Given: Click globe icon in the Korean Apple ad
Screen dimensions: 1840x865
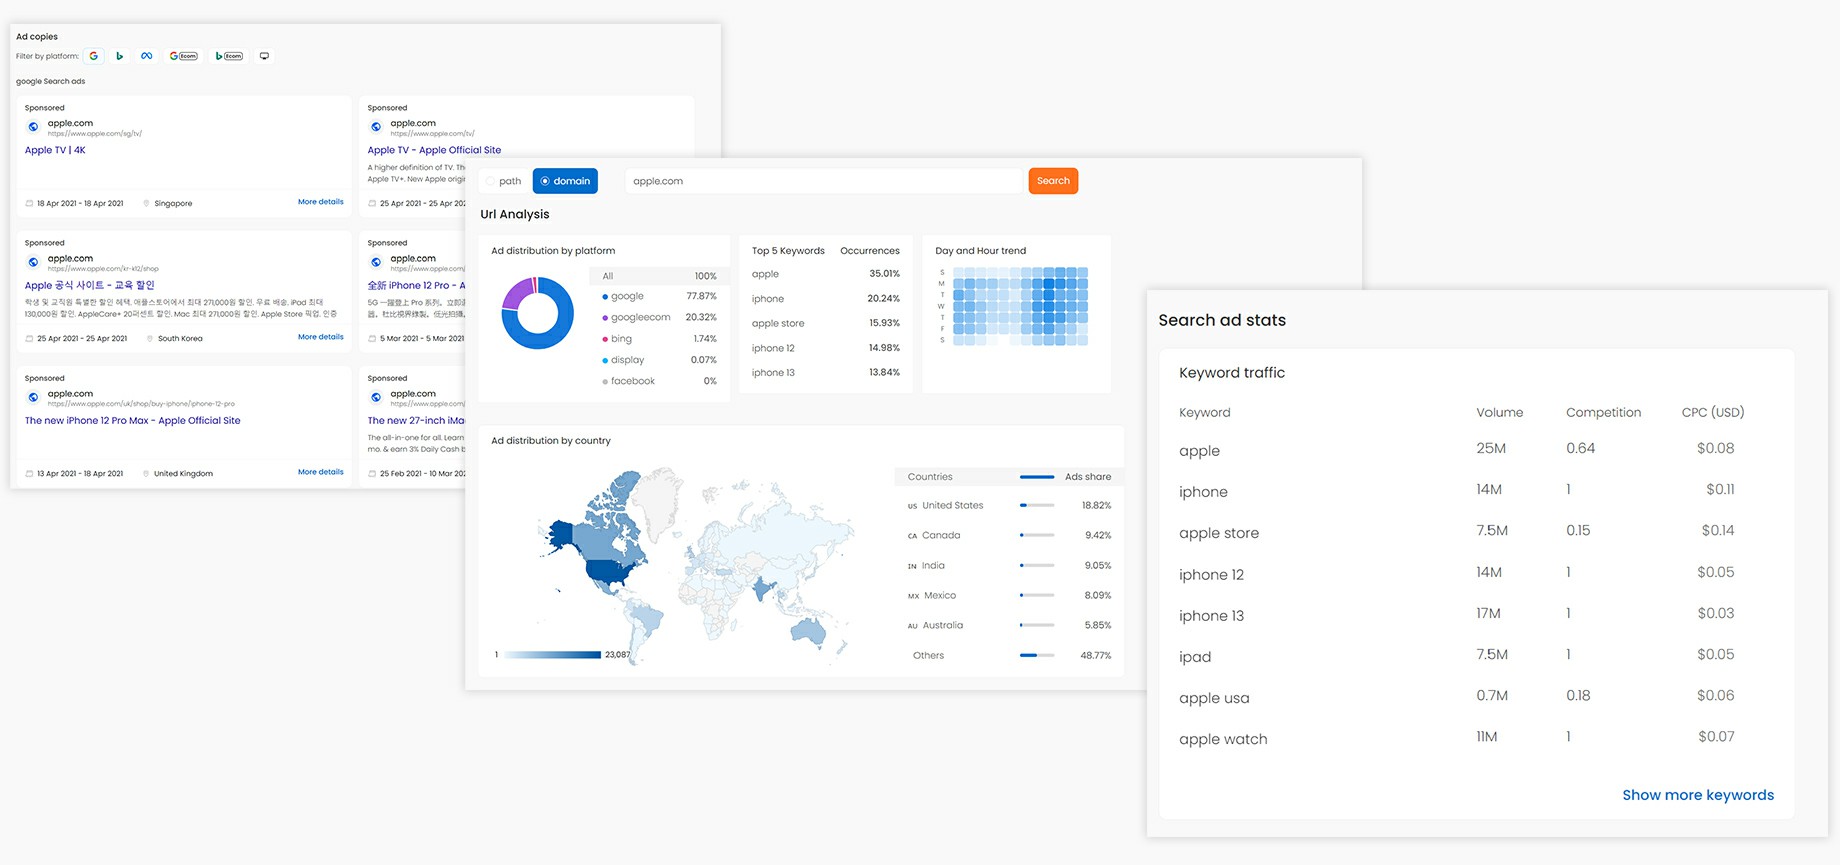Looking at the screenshot, I should pyautogui.click(x=33, y=262).
